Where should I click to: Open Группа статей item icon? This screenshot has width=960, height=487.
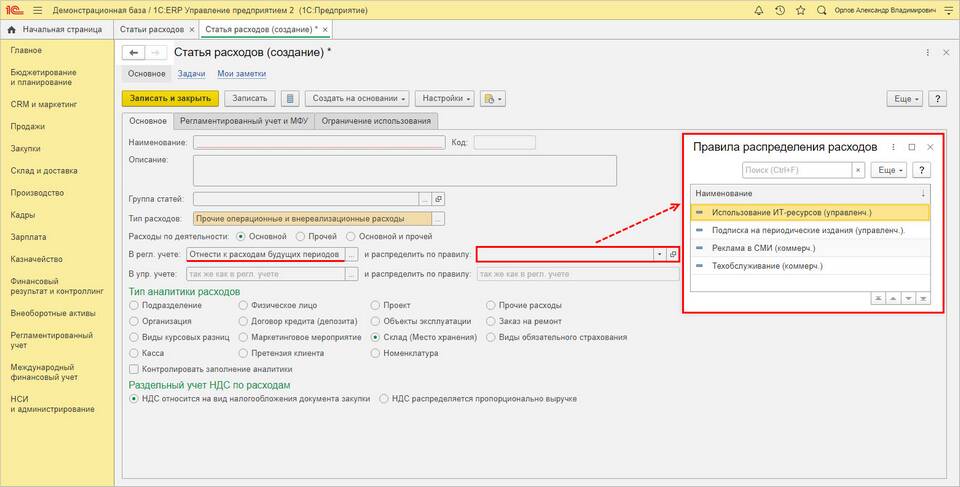pyautogui.click(x=438, y=199)
